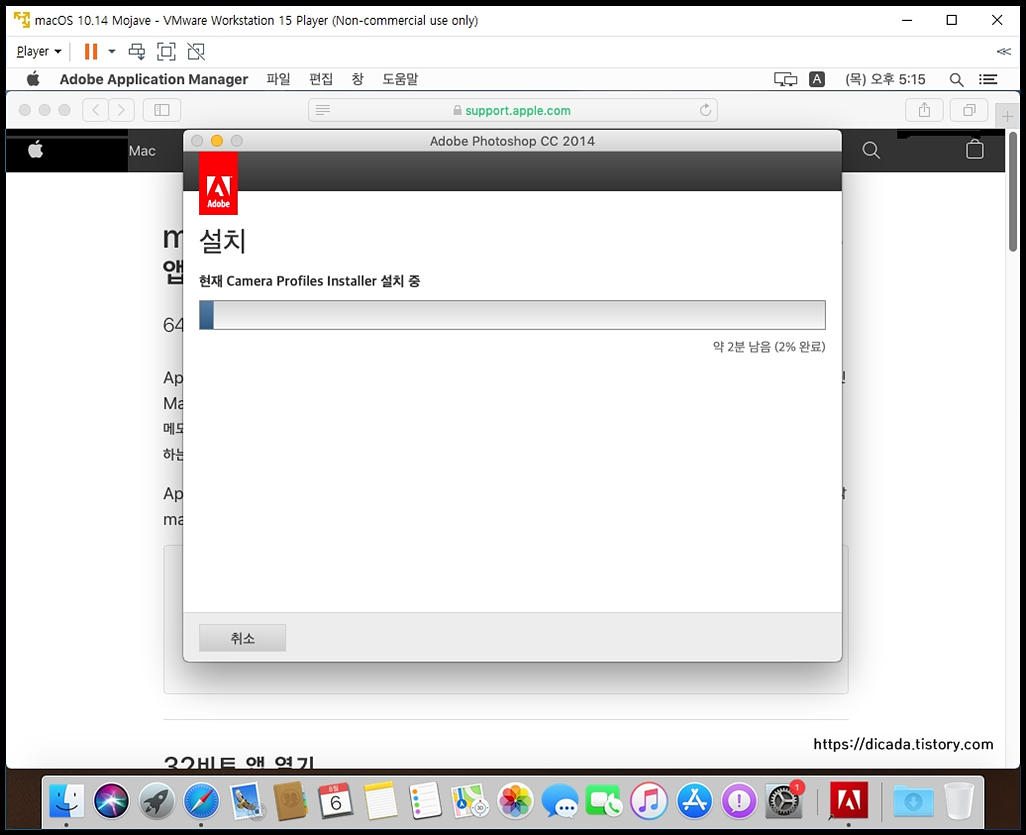
Task: Open Notification Center list icon
Action: pyautogui.click(x=988, y=80)
